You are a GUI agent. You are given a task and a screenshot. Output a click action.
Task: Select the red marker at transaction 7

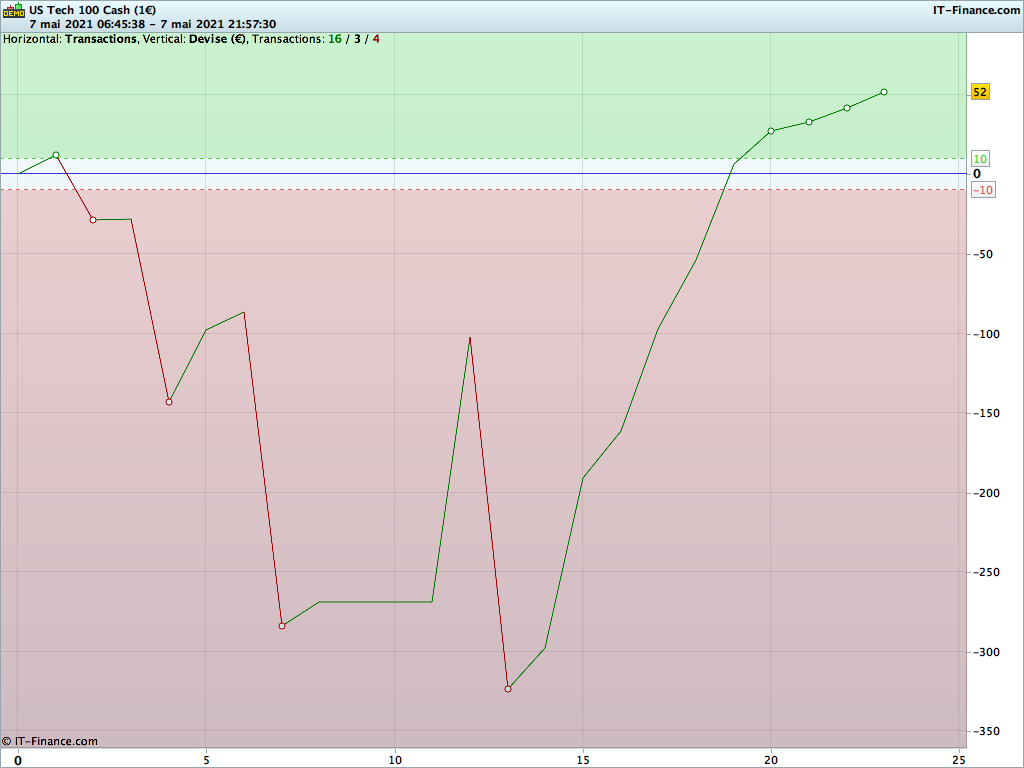tap(282, 626)
